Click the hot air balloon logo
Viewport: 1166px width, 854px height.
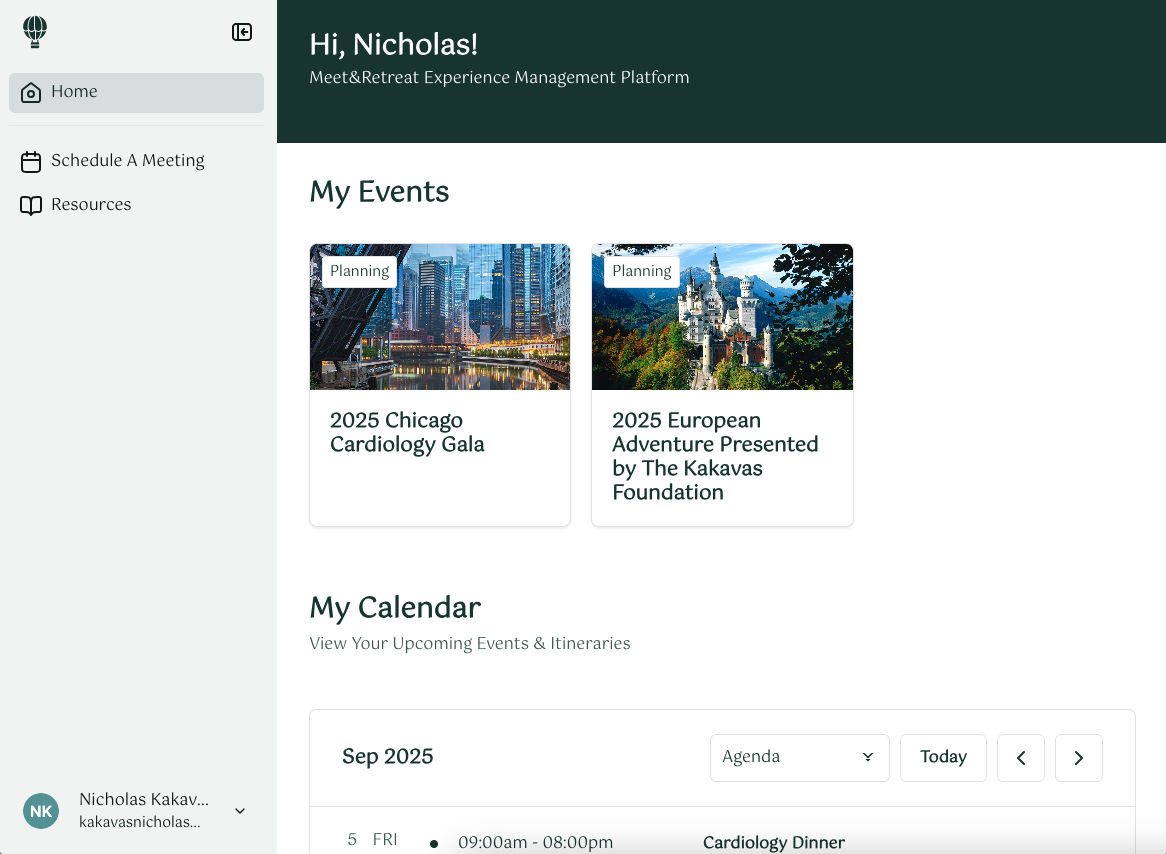35,31
